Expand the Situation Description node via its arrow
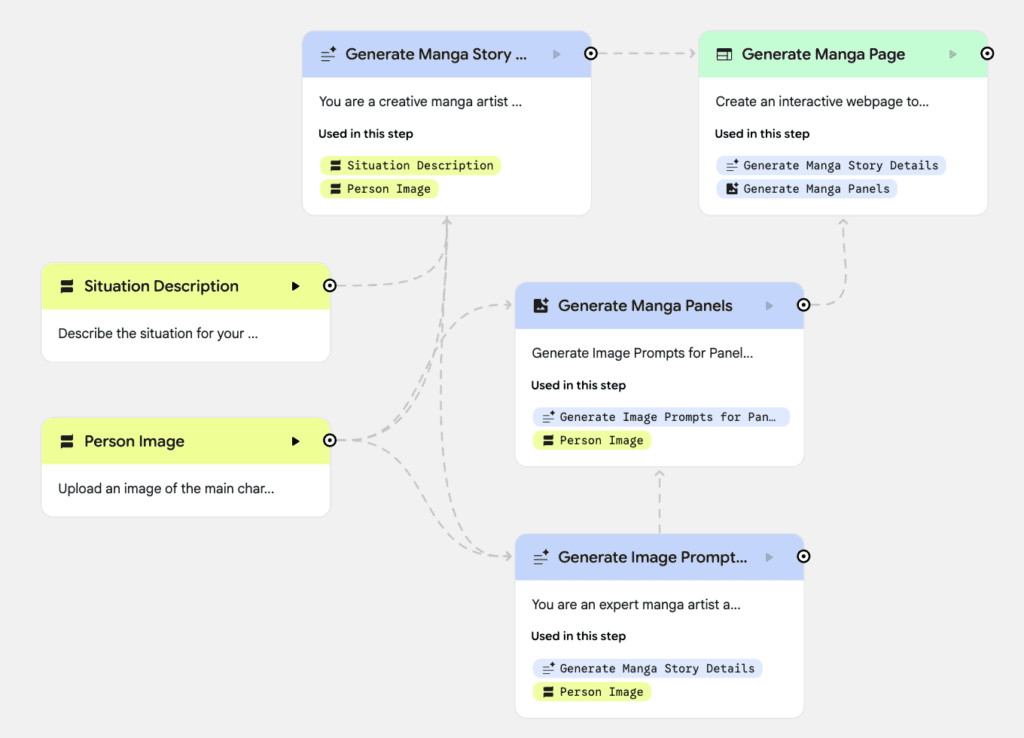1024x738 pixels. coord(297,286)
